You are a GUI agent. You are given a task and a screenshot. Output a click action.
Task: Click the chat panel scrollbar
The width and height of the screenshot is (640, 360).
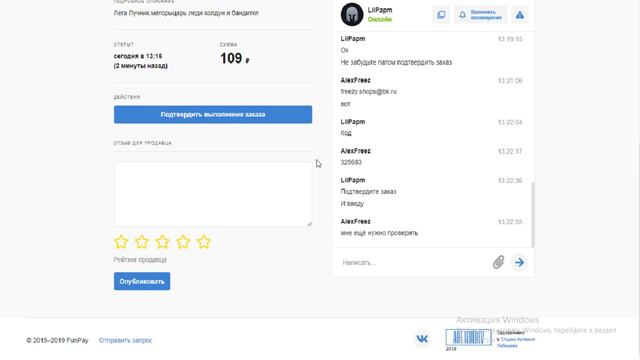(532, 214)
